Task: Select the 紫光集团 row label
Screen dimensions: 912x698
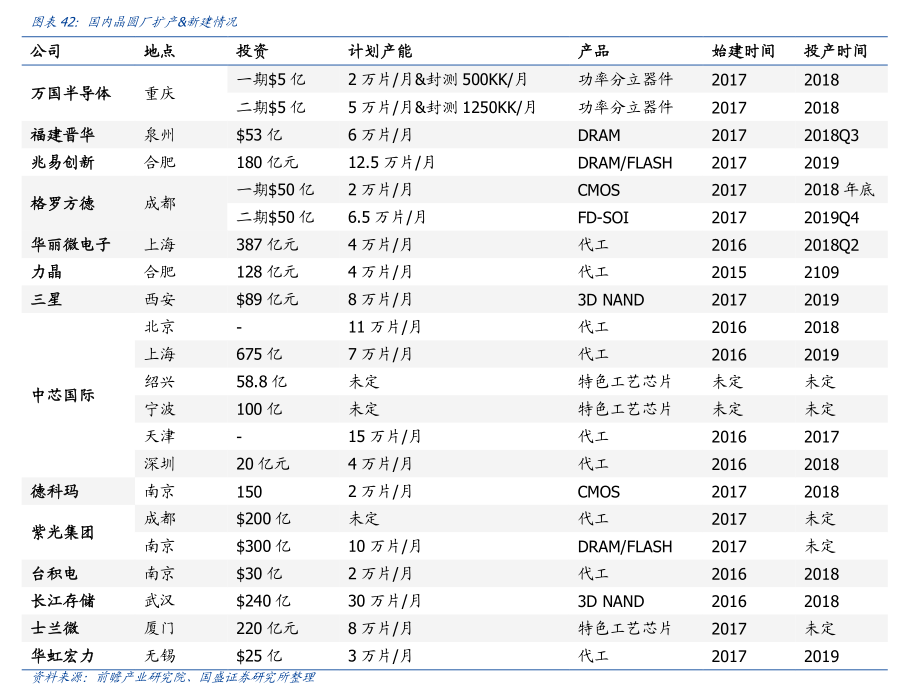Action: pos(63,533)
